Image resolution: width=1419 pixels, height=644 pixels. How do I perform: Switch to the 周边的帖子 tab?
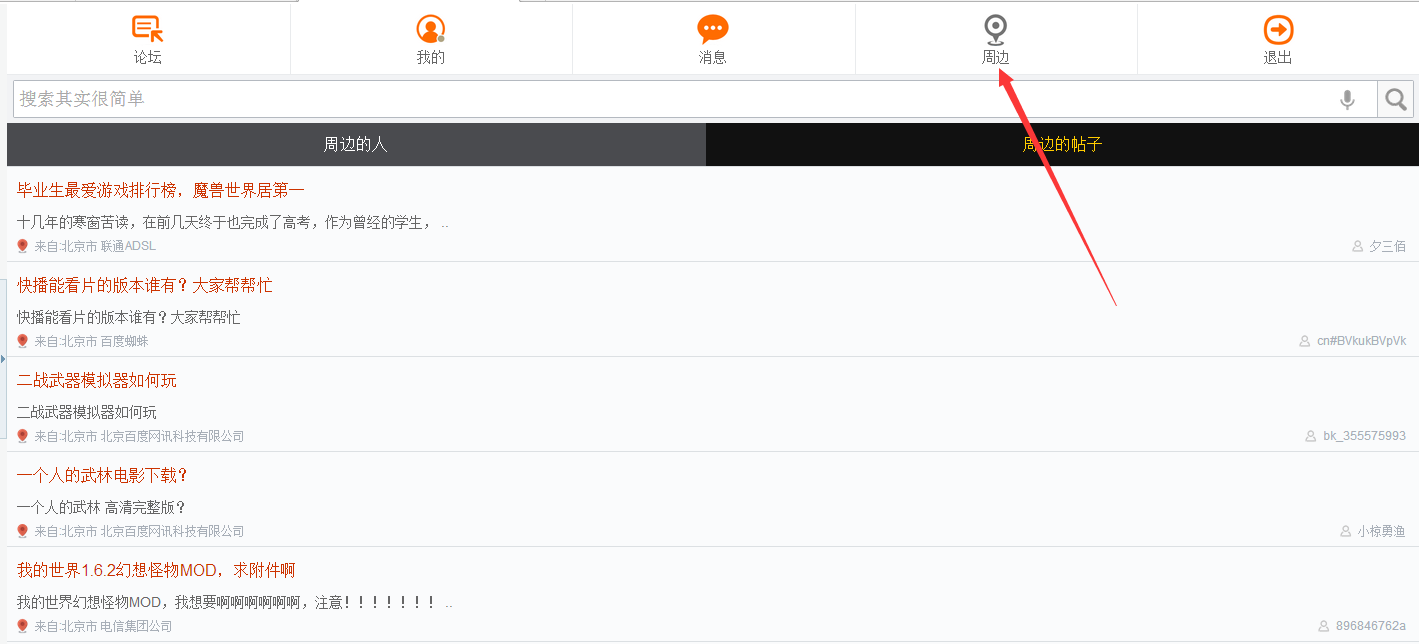click(1062, 144)
